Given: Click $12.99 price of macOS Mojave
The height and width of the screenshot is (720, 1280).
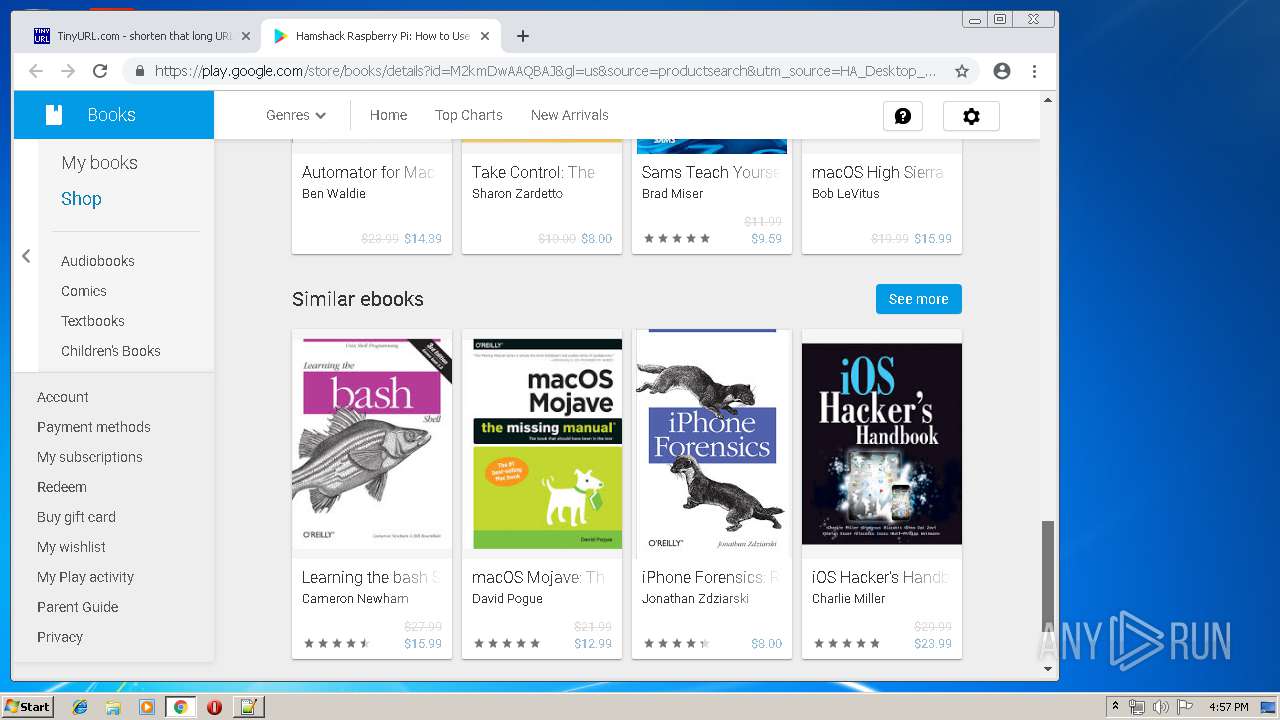Looking at the screenshot, I should [593, 644].
